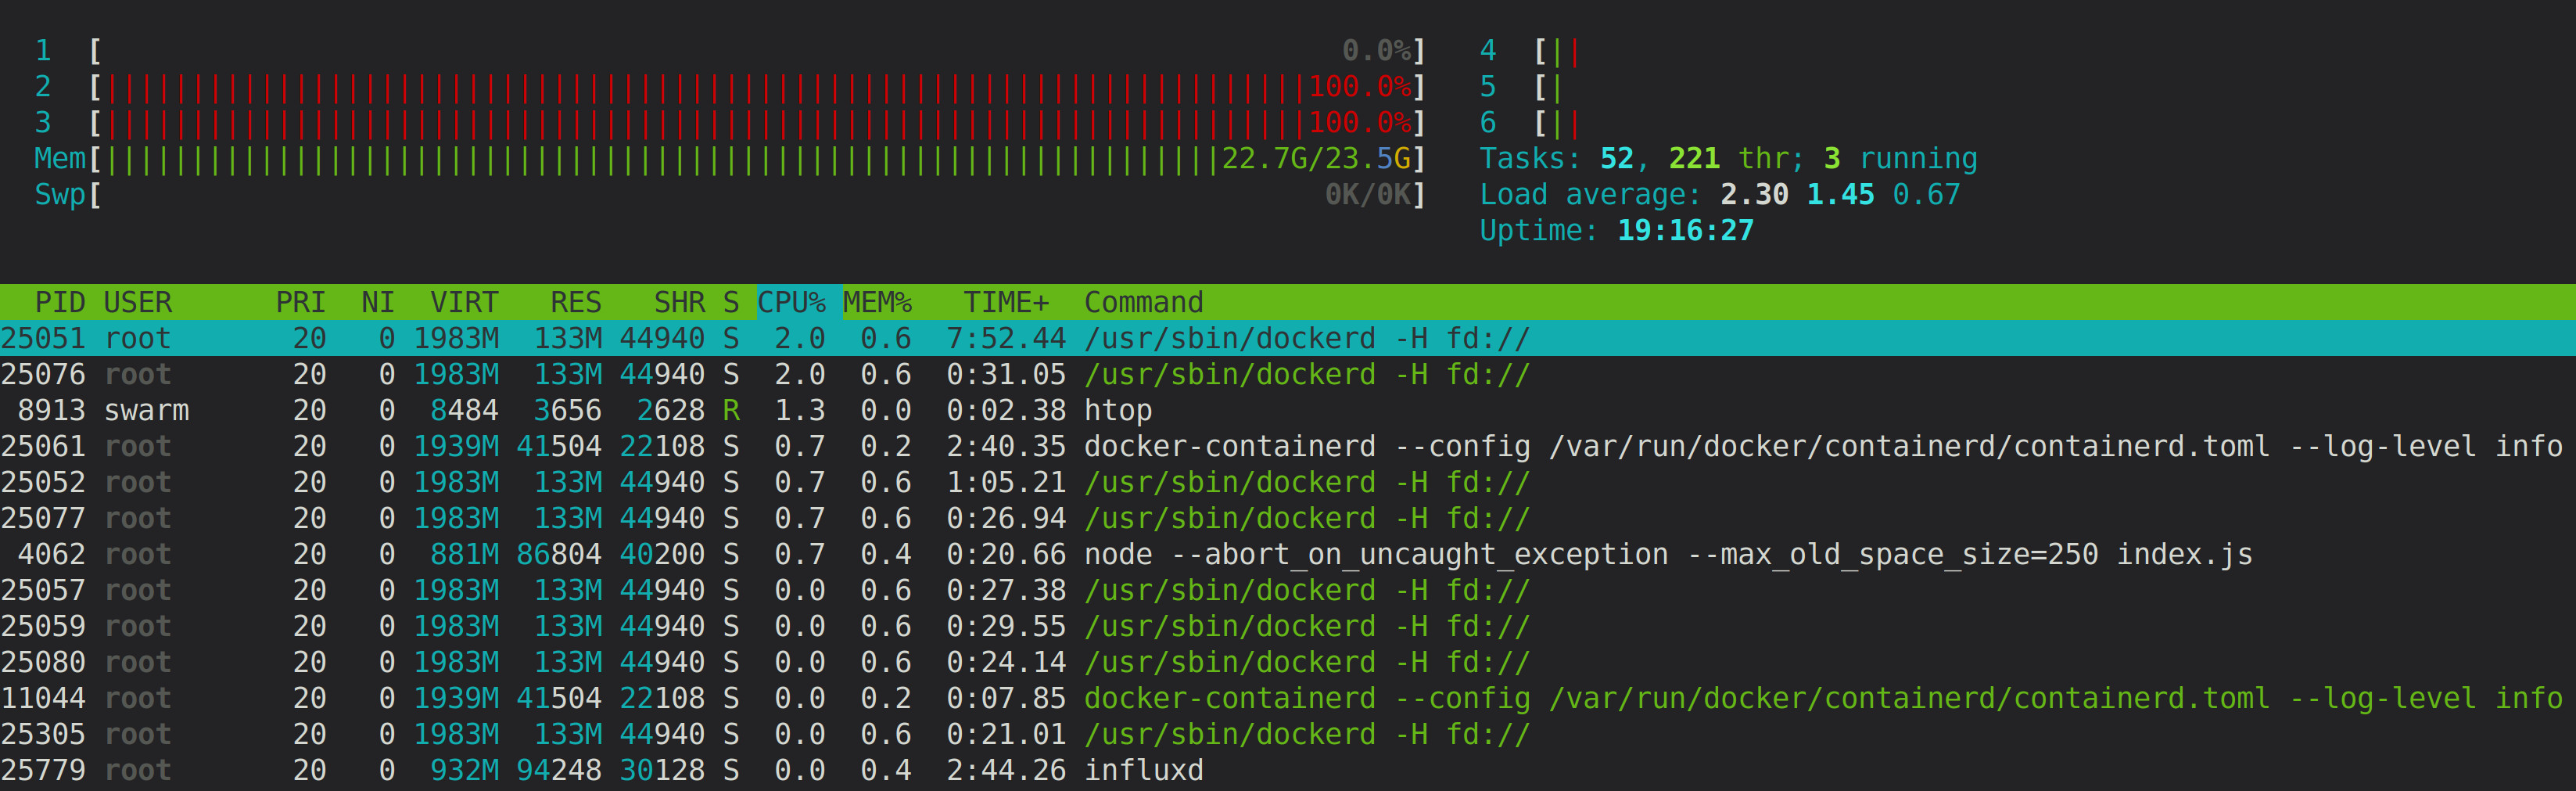Sort processes by the MEM% column
Screen dimensions: 2576x791
click(878, 302)
